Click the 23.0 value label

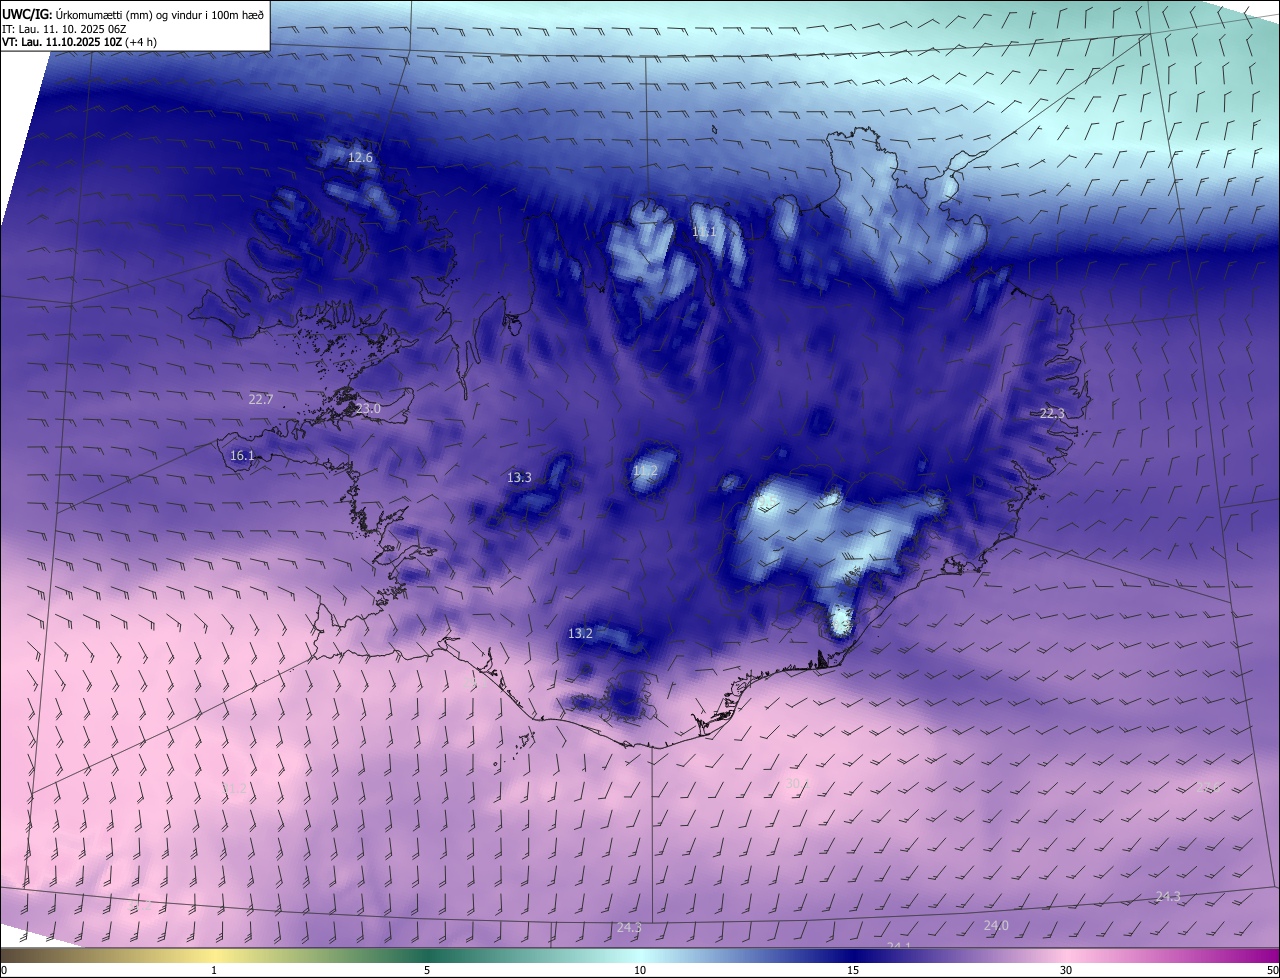point(368,409)
